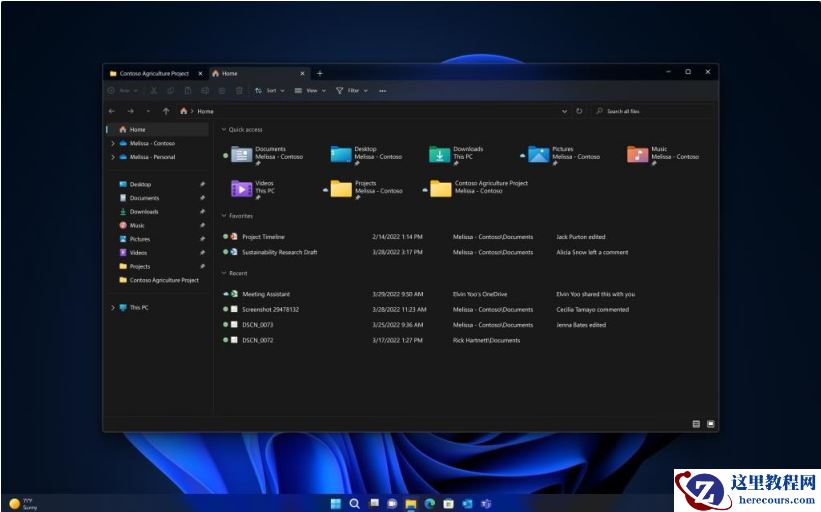Switch to Contoso Agriculture Project tab
This screenshot has width=821, height=512.
[150, 73]
